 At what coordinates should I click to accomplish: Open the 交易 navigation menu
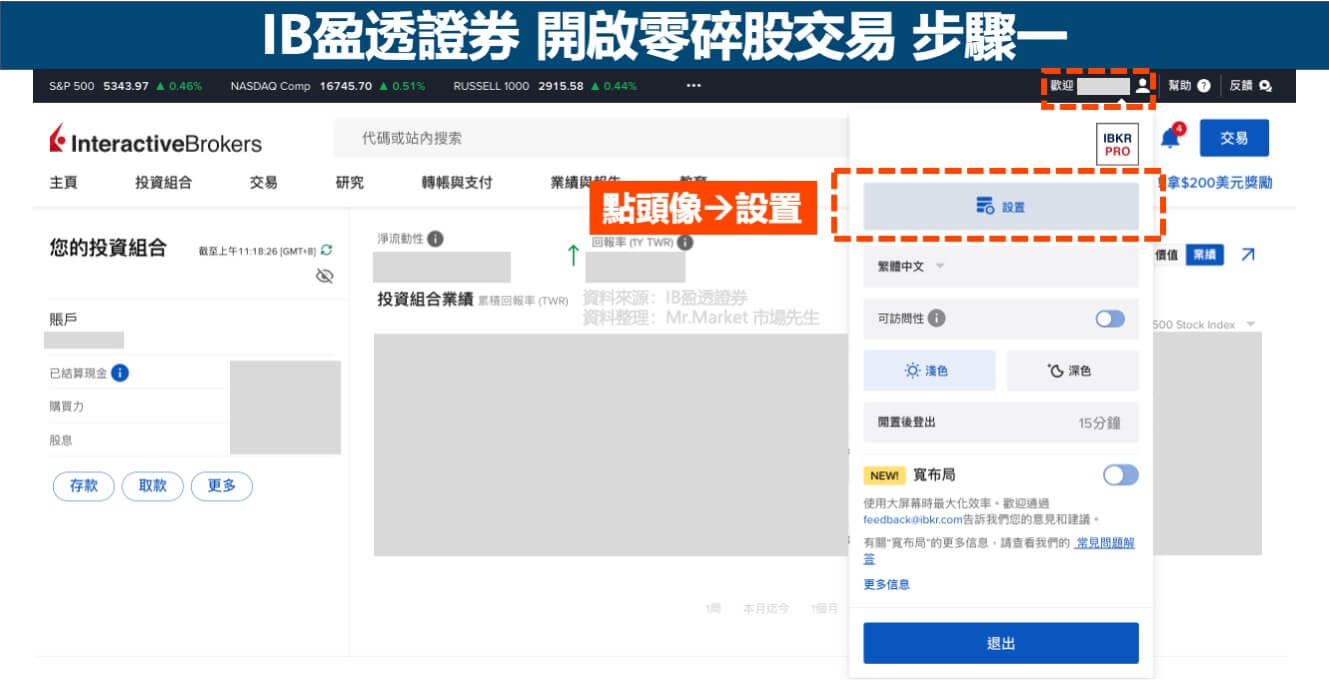pos(264,182)
